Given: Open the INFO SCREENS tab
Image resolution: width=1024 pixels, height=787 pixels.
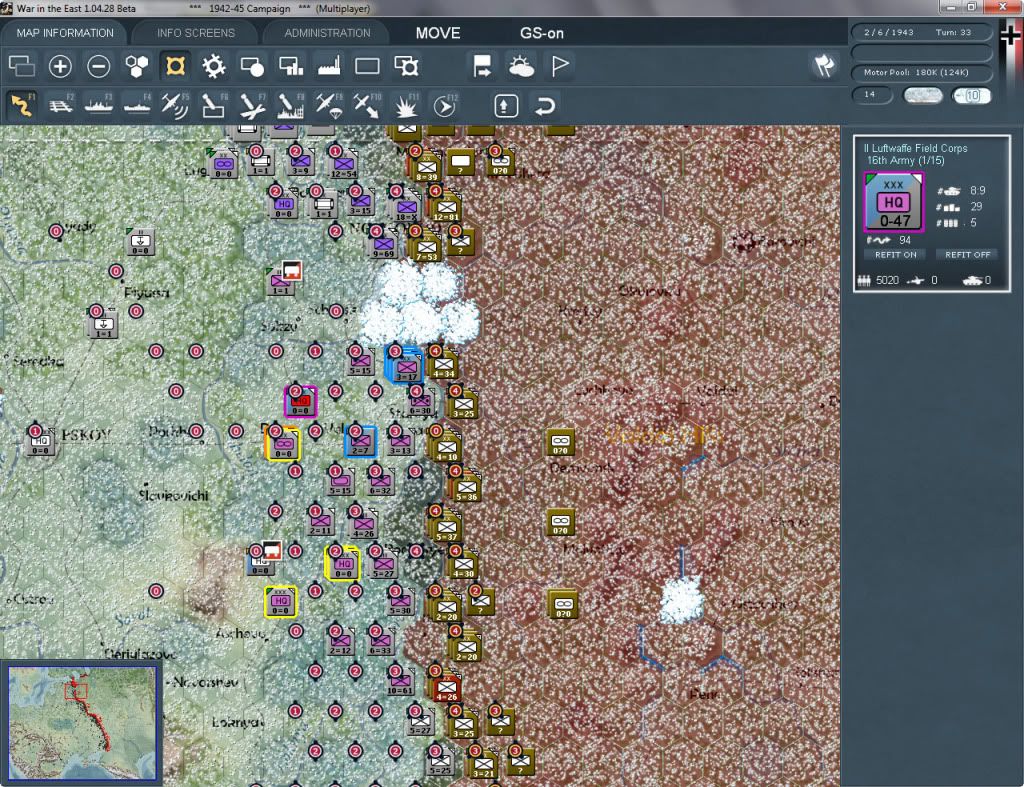Looking at the screenshot, I should pyautogui.click(x=196, y=33).
